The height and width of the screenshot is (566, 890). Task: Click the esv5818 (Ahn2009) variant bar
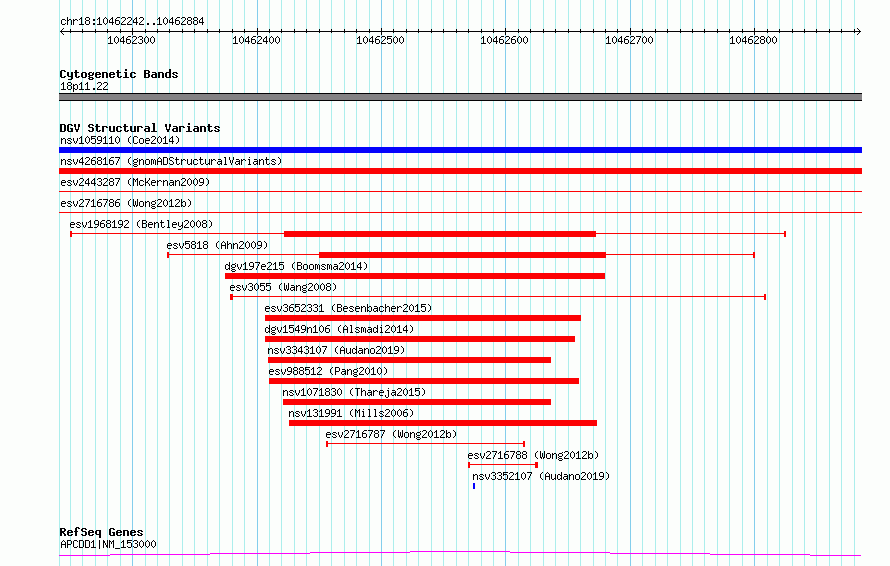click(463, 255)
